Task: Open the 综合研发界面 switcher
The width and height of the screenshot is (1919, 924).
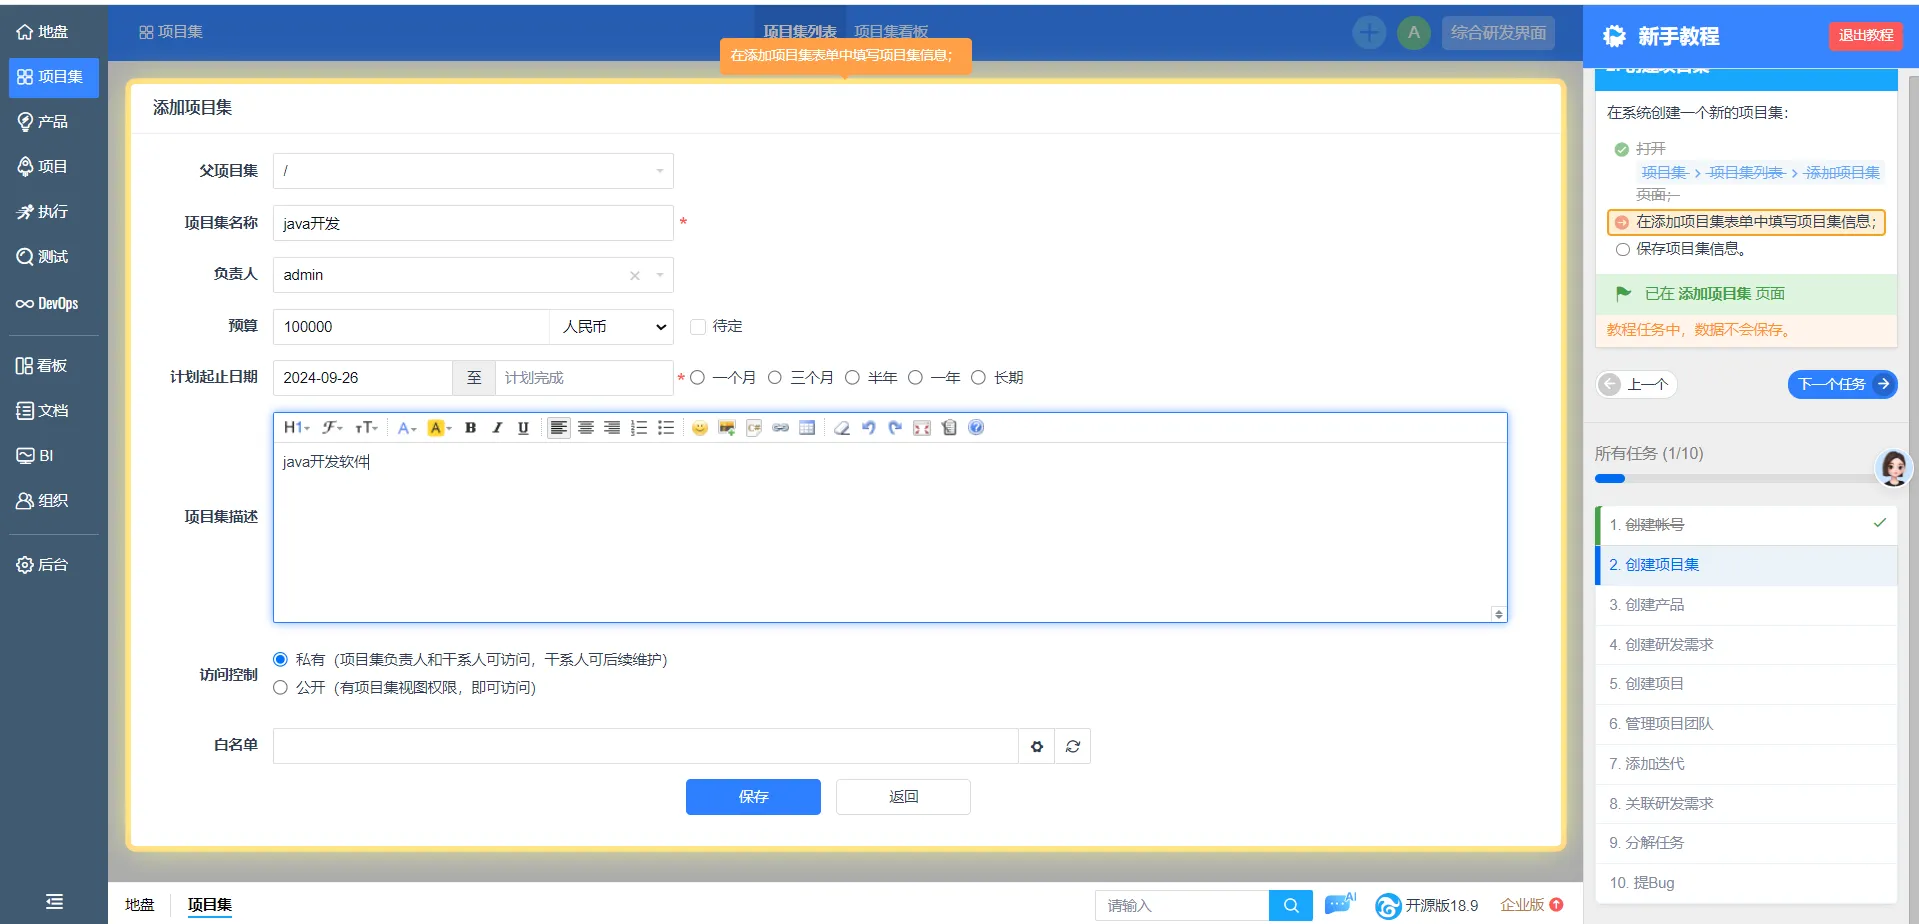Action: pyautogui.click(x=1498, y=33)
